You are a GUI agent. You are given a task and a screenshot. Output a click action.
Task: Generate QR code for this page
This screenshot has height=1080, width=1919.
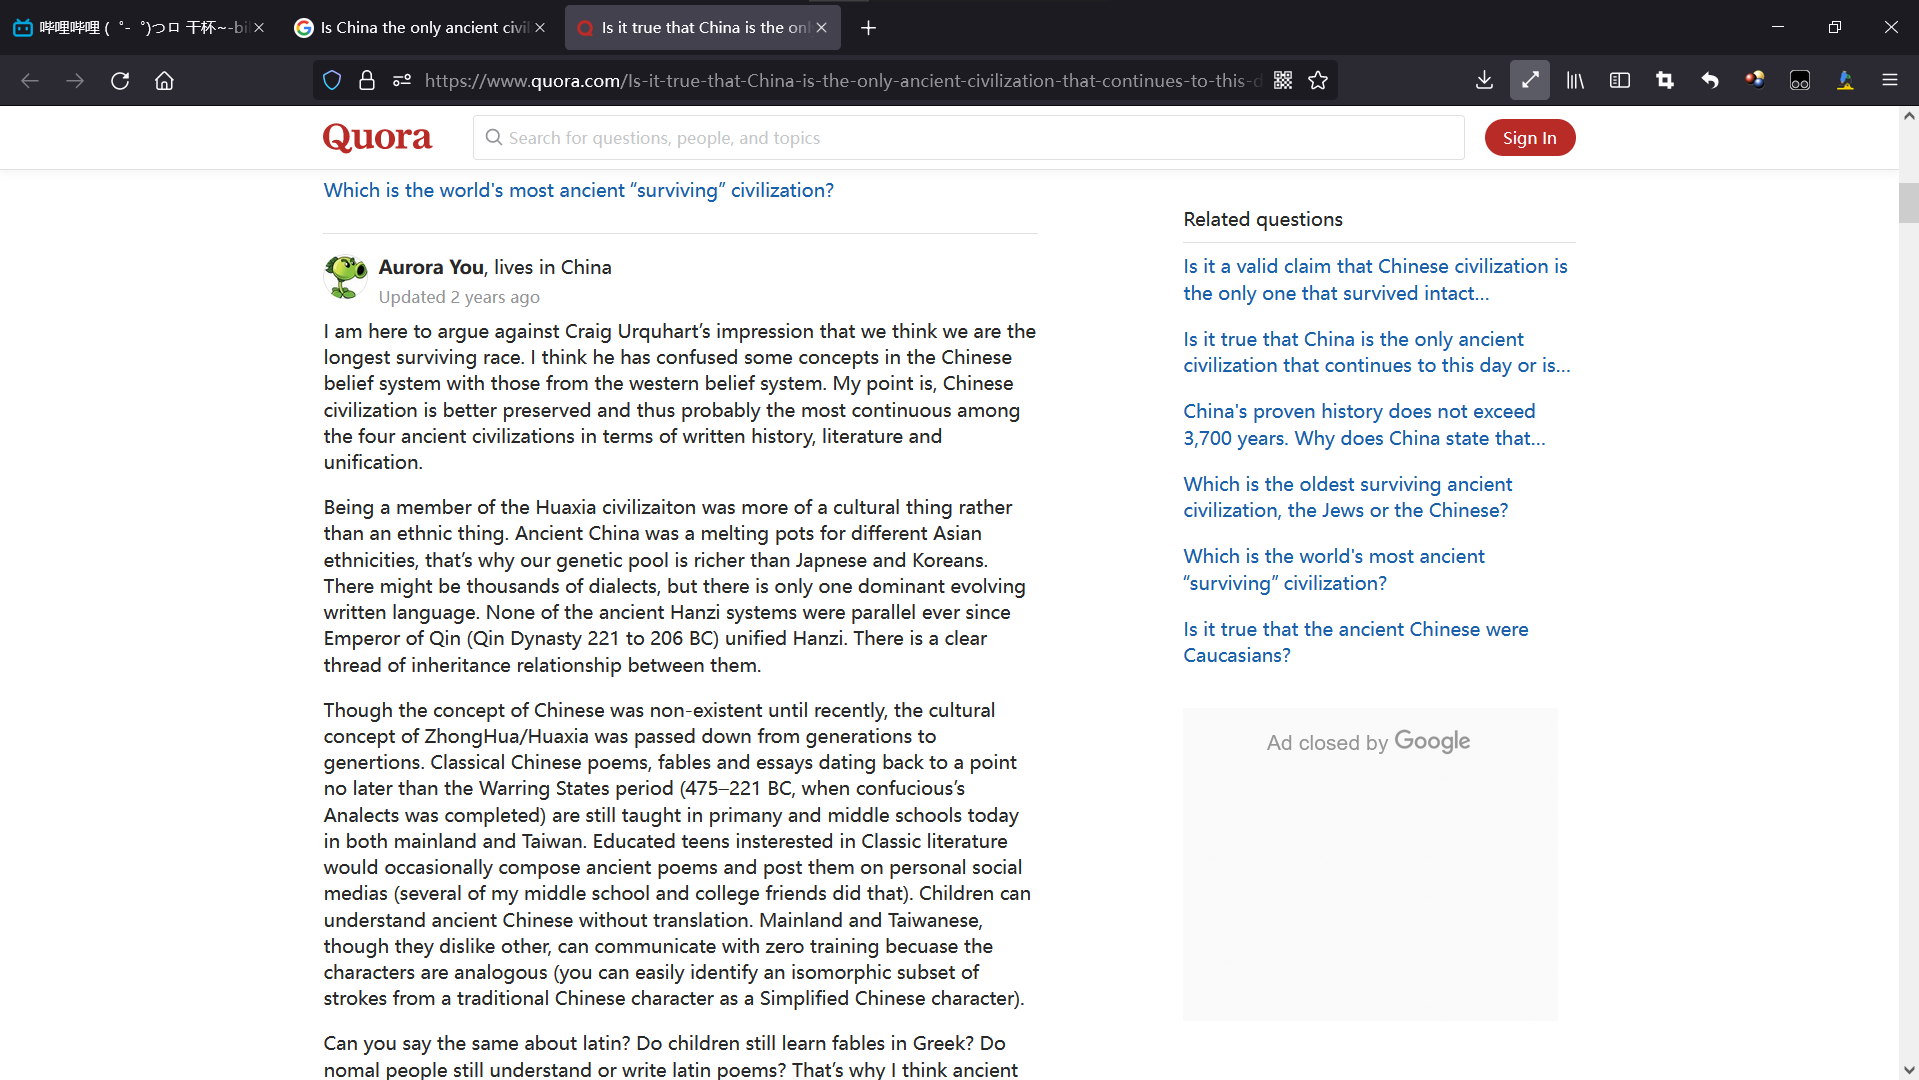1283,81
